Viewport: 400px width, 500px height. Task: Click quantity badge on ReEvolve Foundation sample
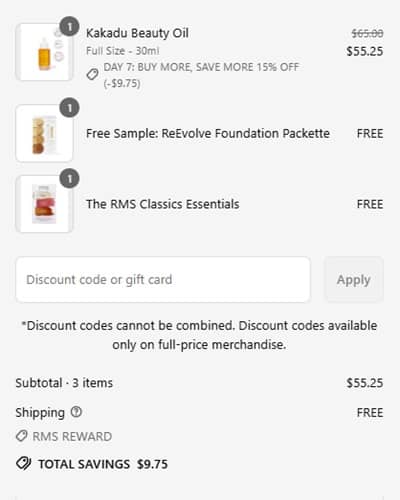pyautogui.click(x=69, y=108)
